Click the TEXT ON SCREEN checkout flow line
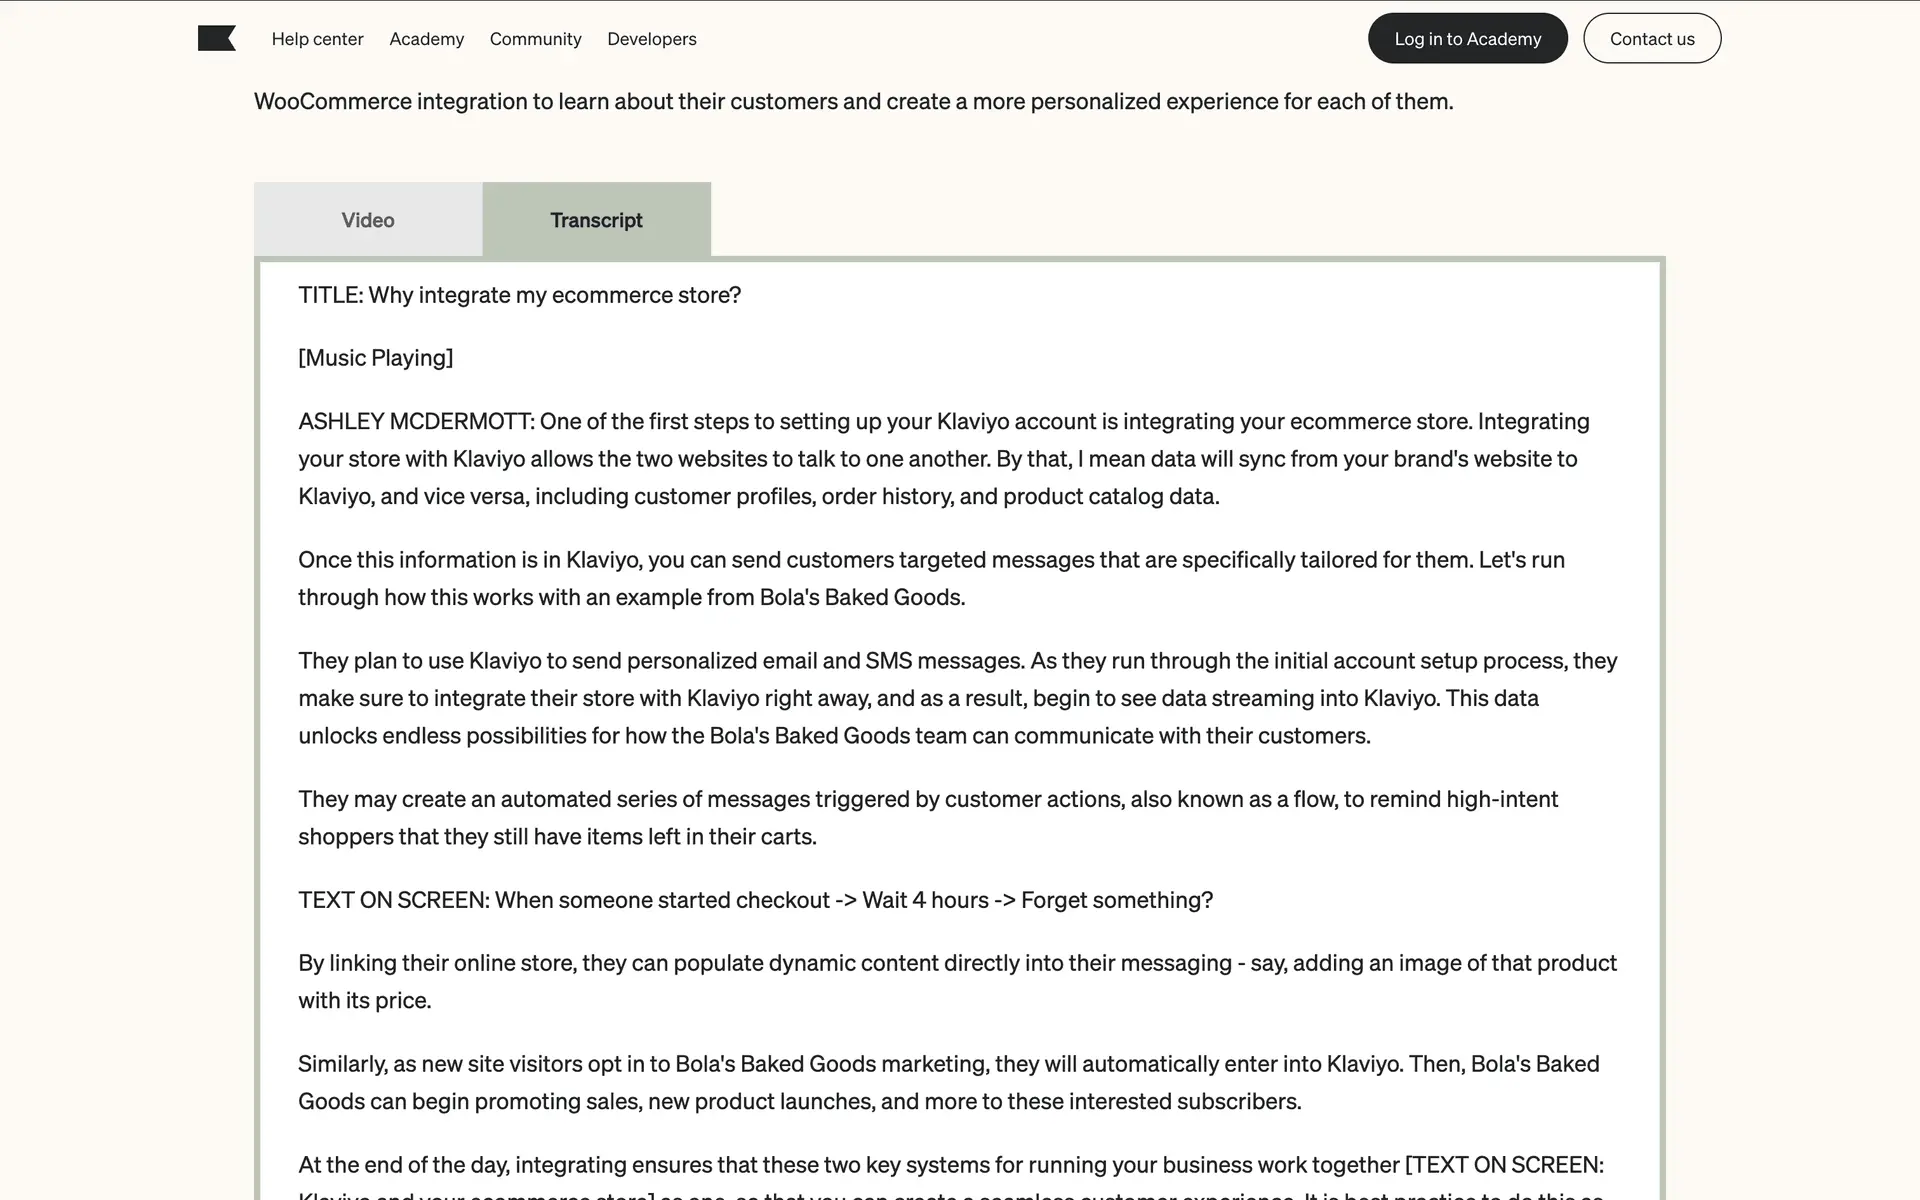 pyautogui.click(x=755, y=900)
